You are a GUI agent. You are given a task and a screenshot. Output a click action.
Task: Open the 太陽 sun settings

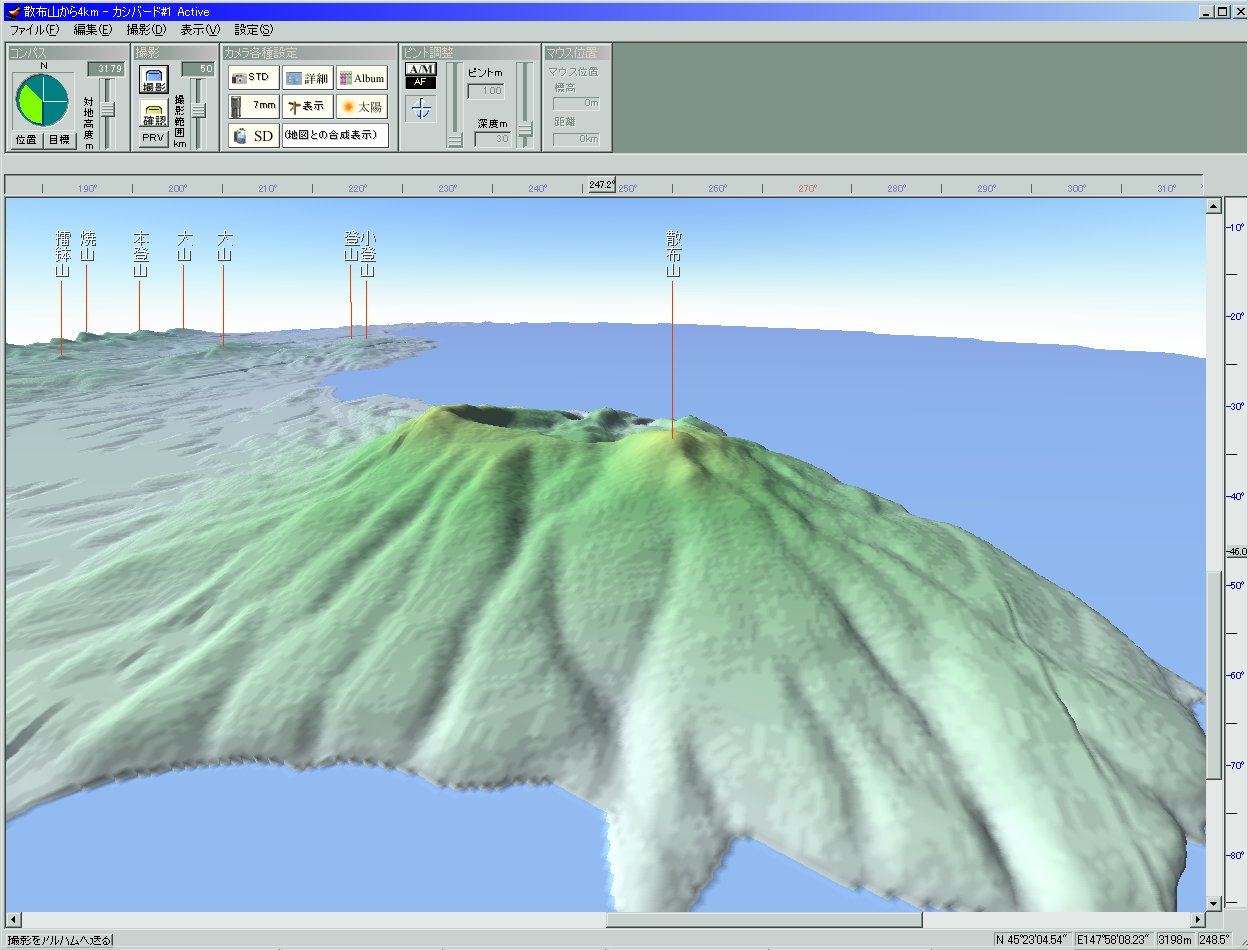361,106
